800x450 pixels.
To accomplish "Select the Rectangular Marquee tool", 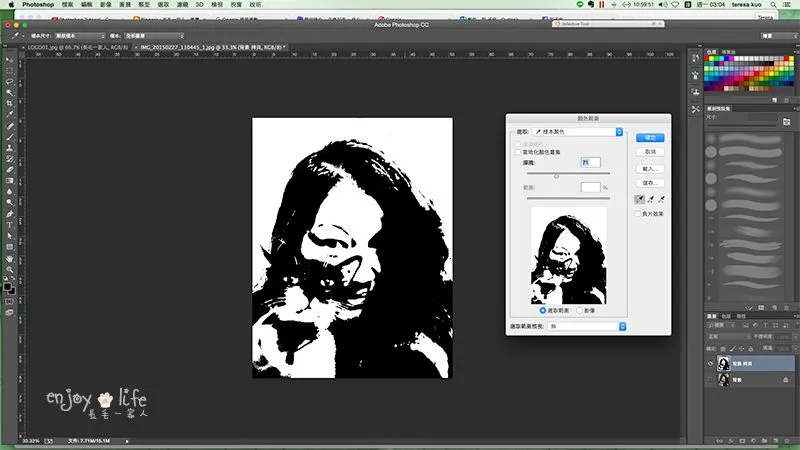I will [10, 71].
